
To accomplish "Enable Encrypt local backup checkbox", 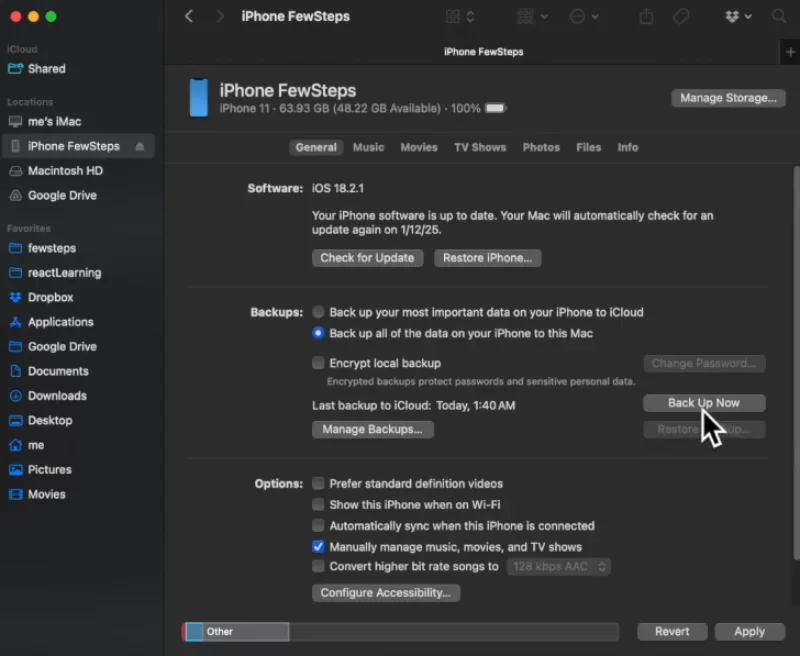I will 318,363.
